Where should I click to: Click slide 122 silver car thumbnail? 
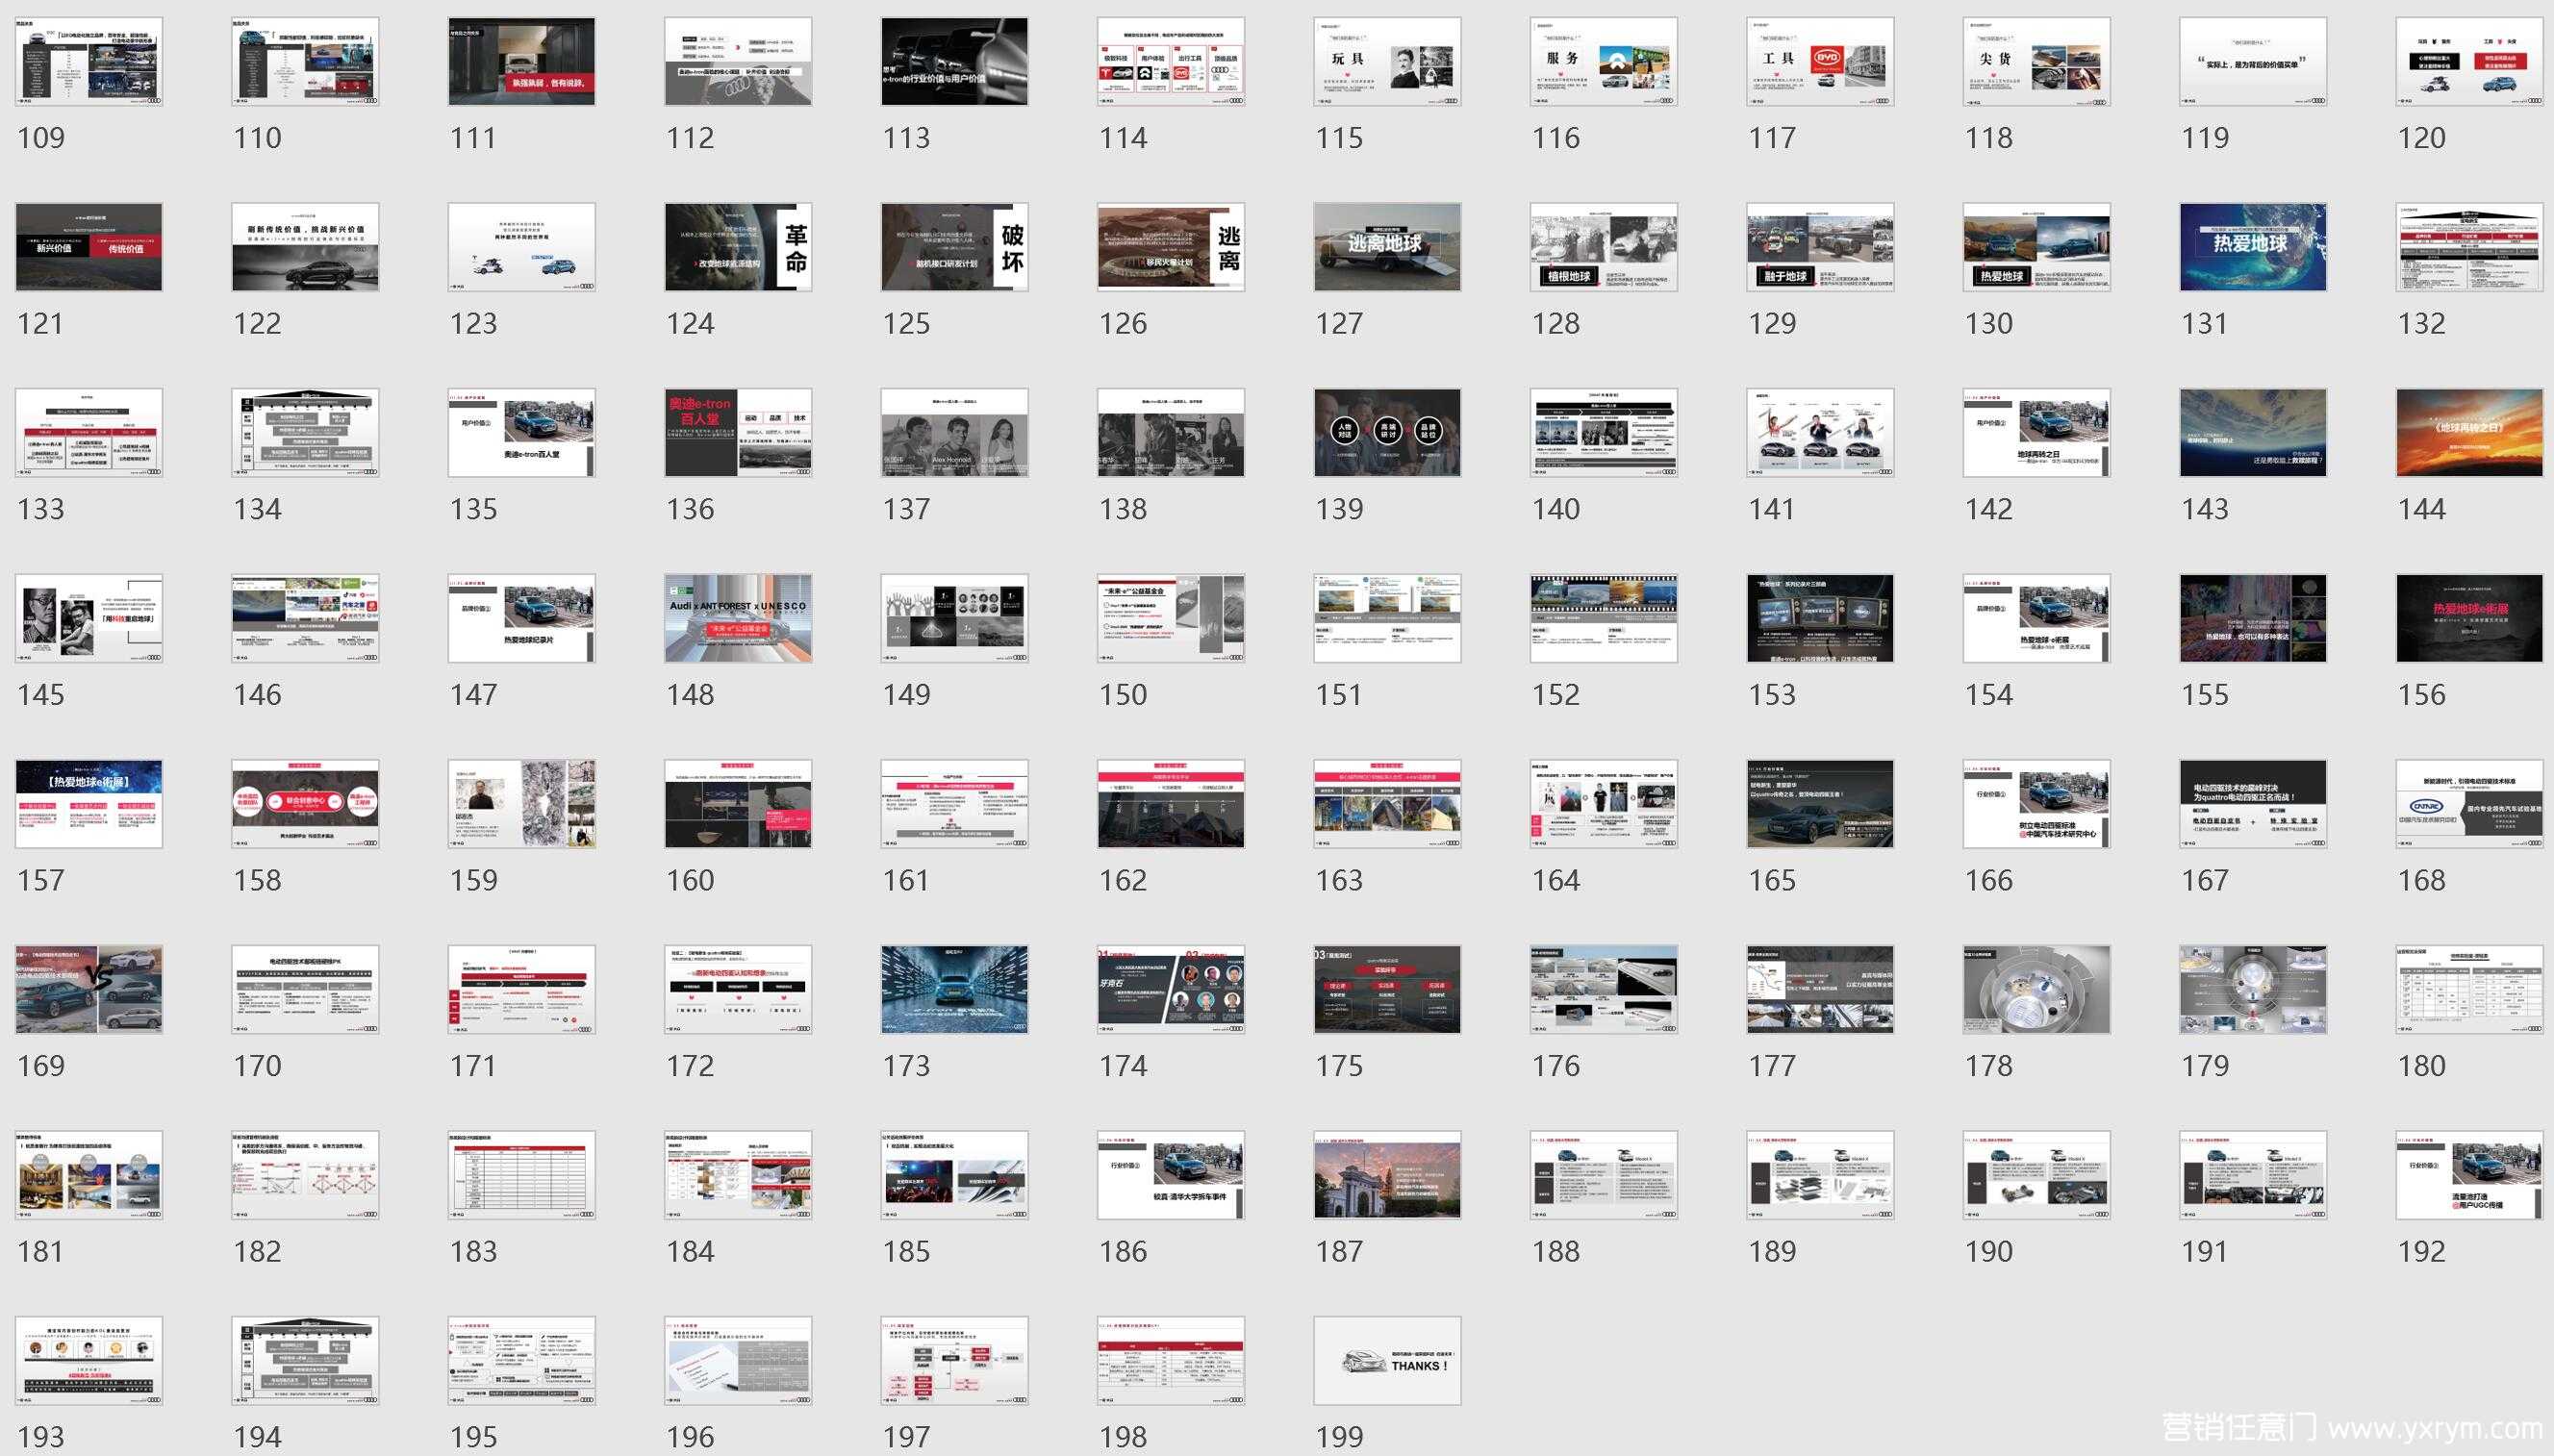coord(306,247)
